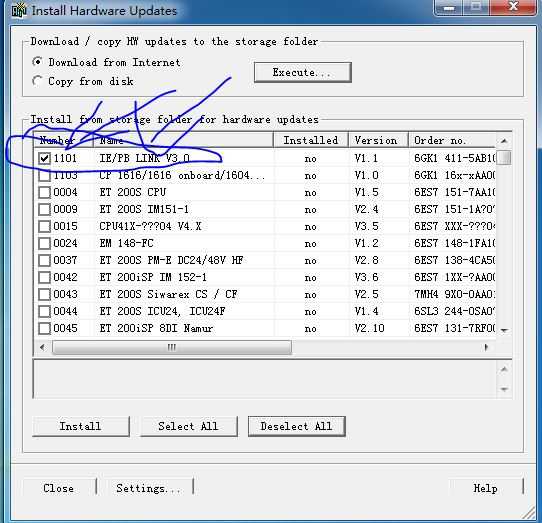Click version cell 'V2.10'
Screen dimensions: 542x523
coord(370,328)
